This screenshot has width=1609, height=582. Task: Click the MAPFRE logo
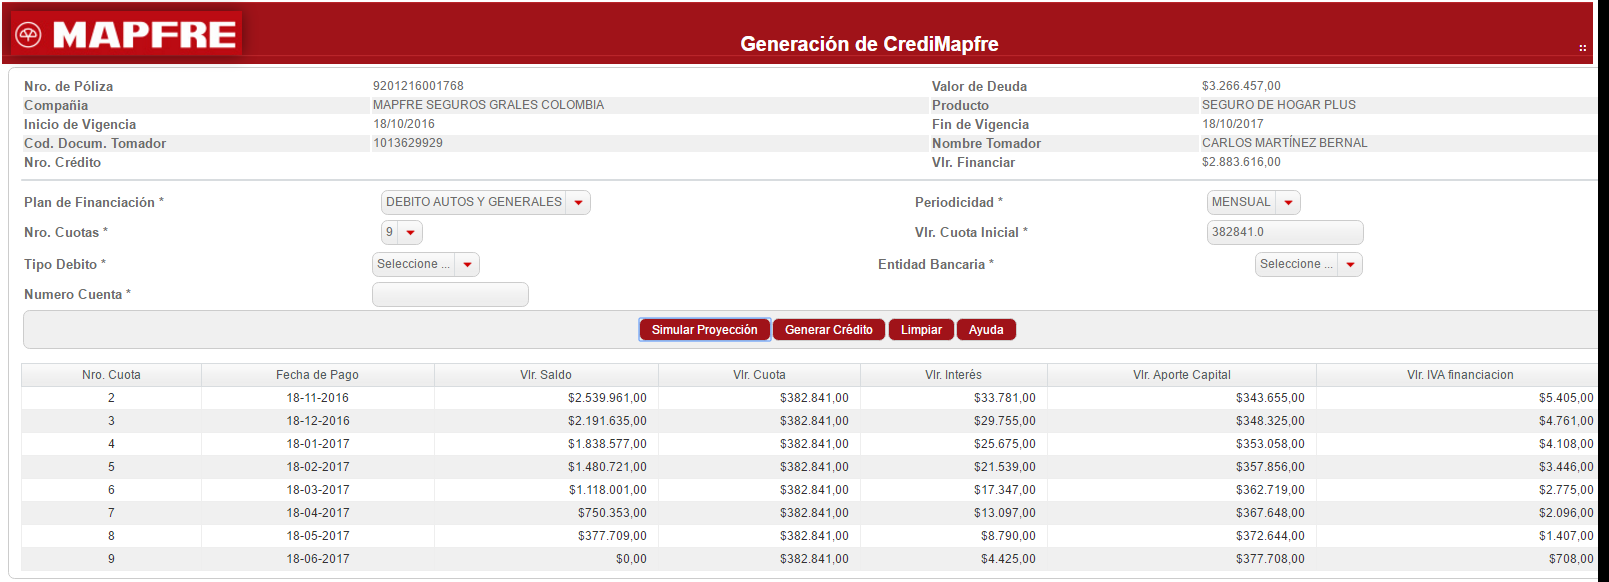[126, 35]
